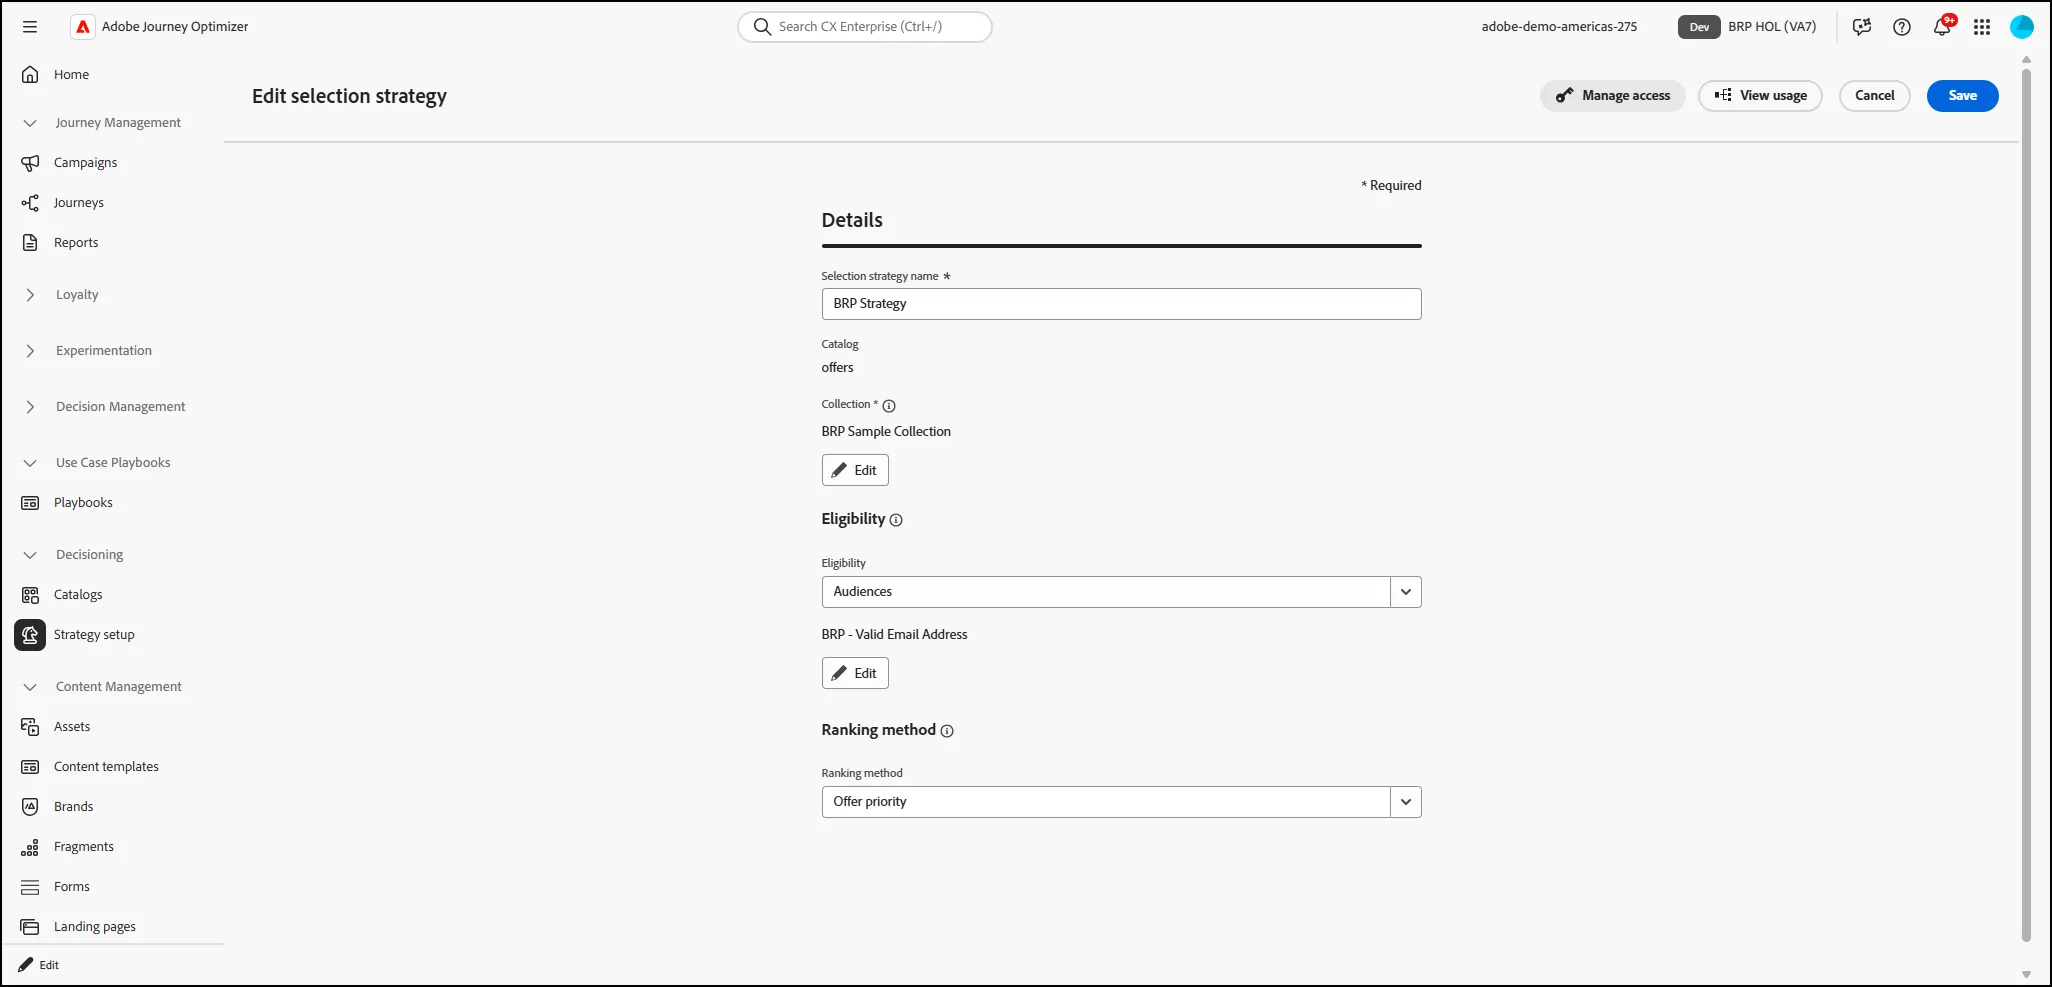Collapse the Journey Management section
Viewport: 2052px width, 987px height.
click(x=30, y=123)
